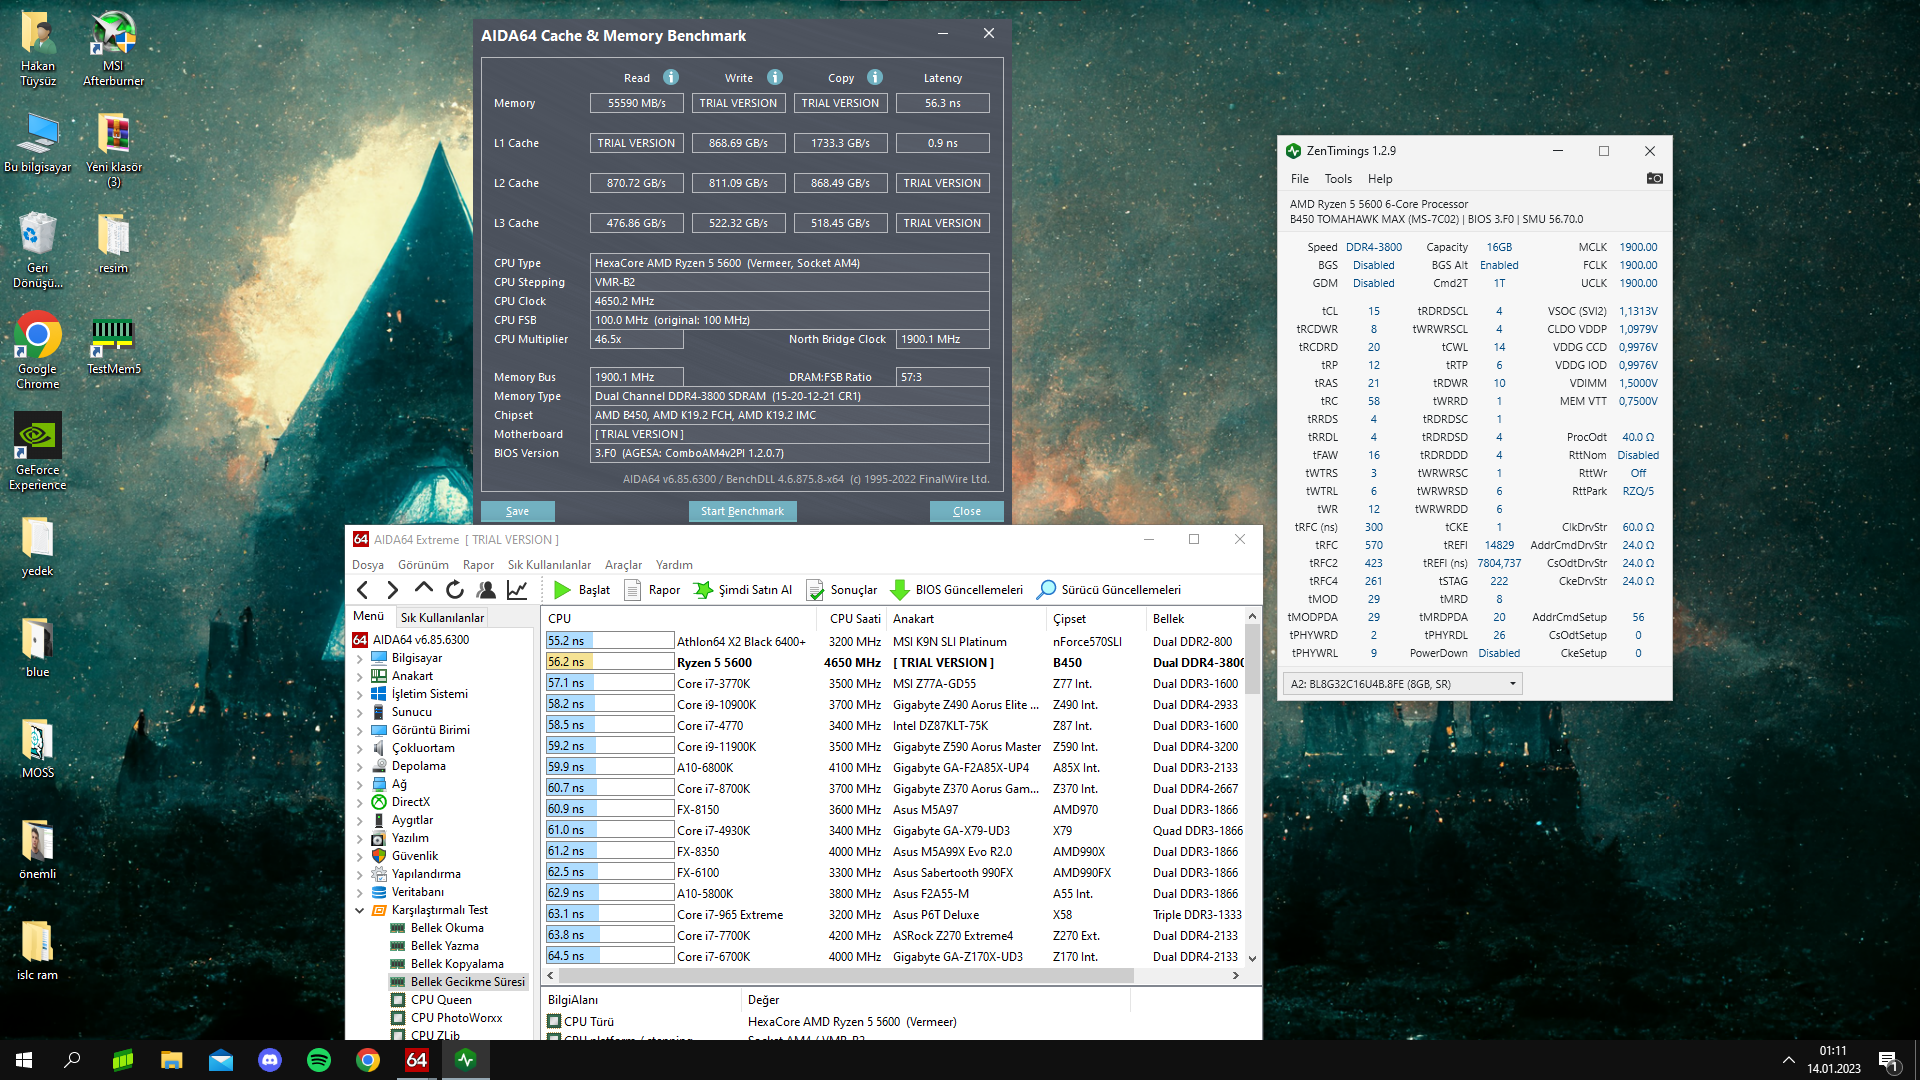1920x1080 pixels.
Task: Click the user icon in AIDA64 toolbar
Action: click(x=486, y=590)
